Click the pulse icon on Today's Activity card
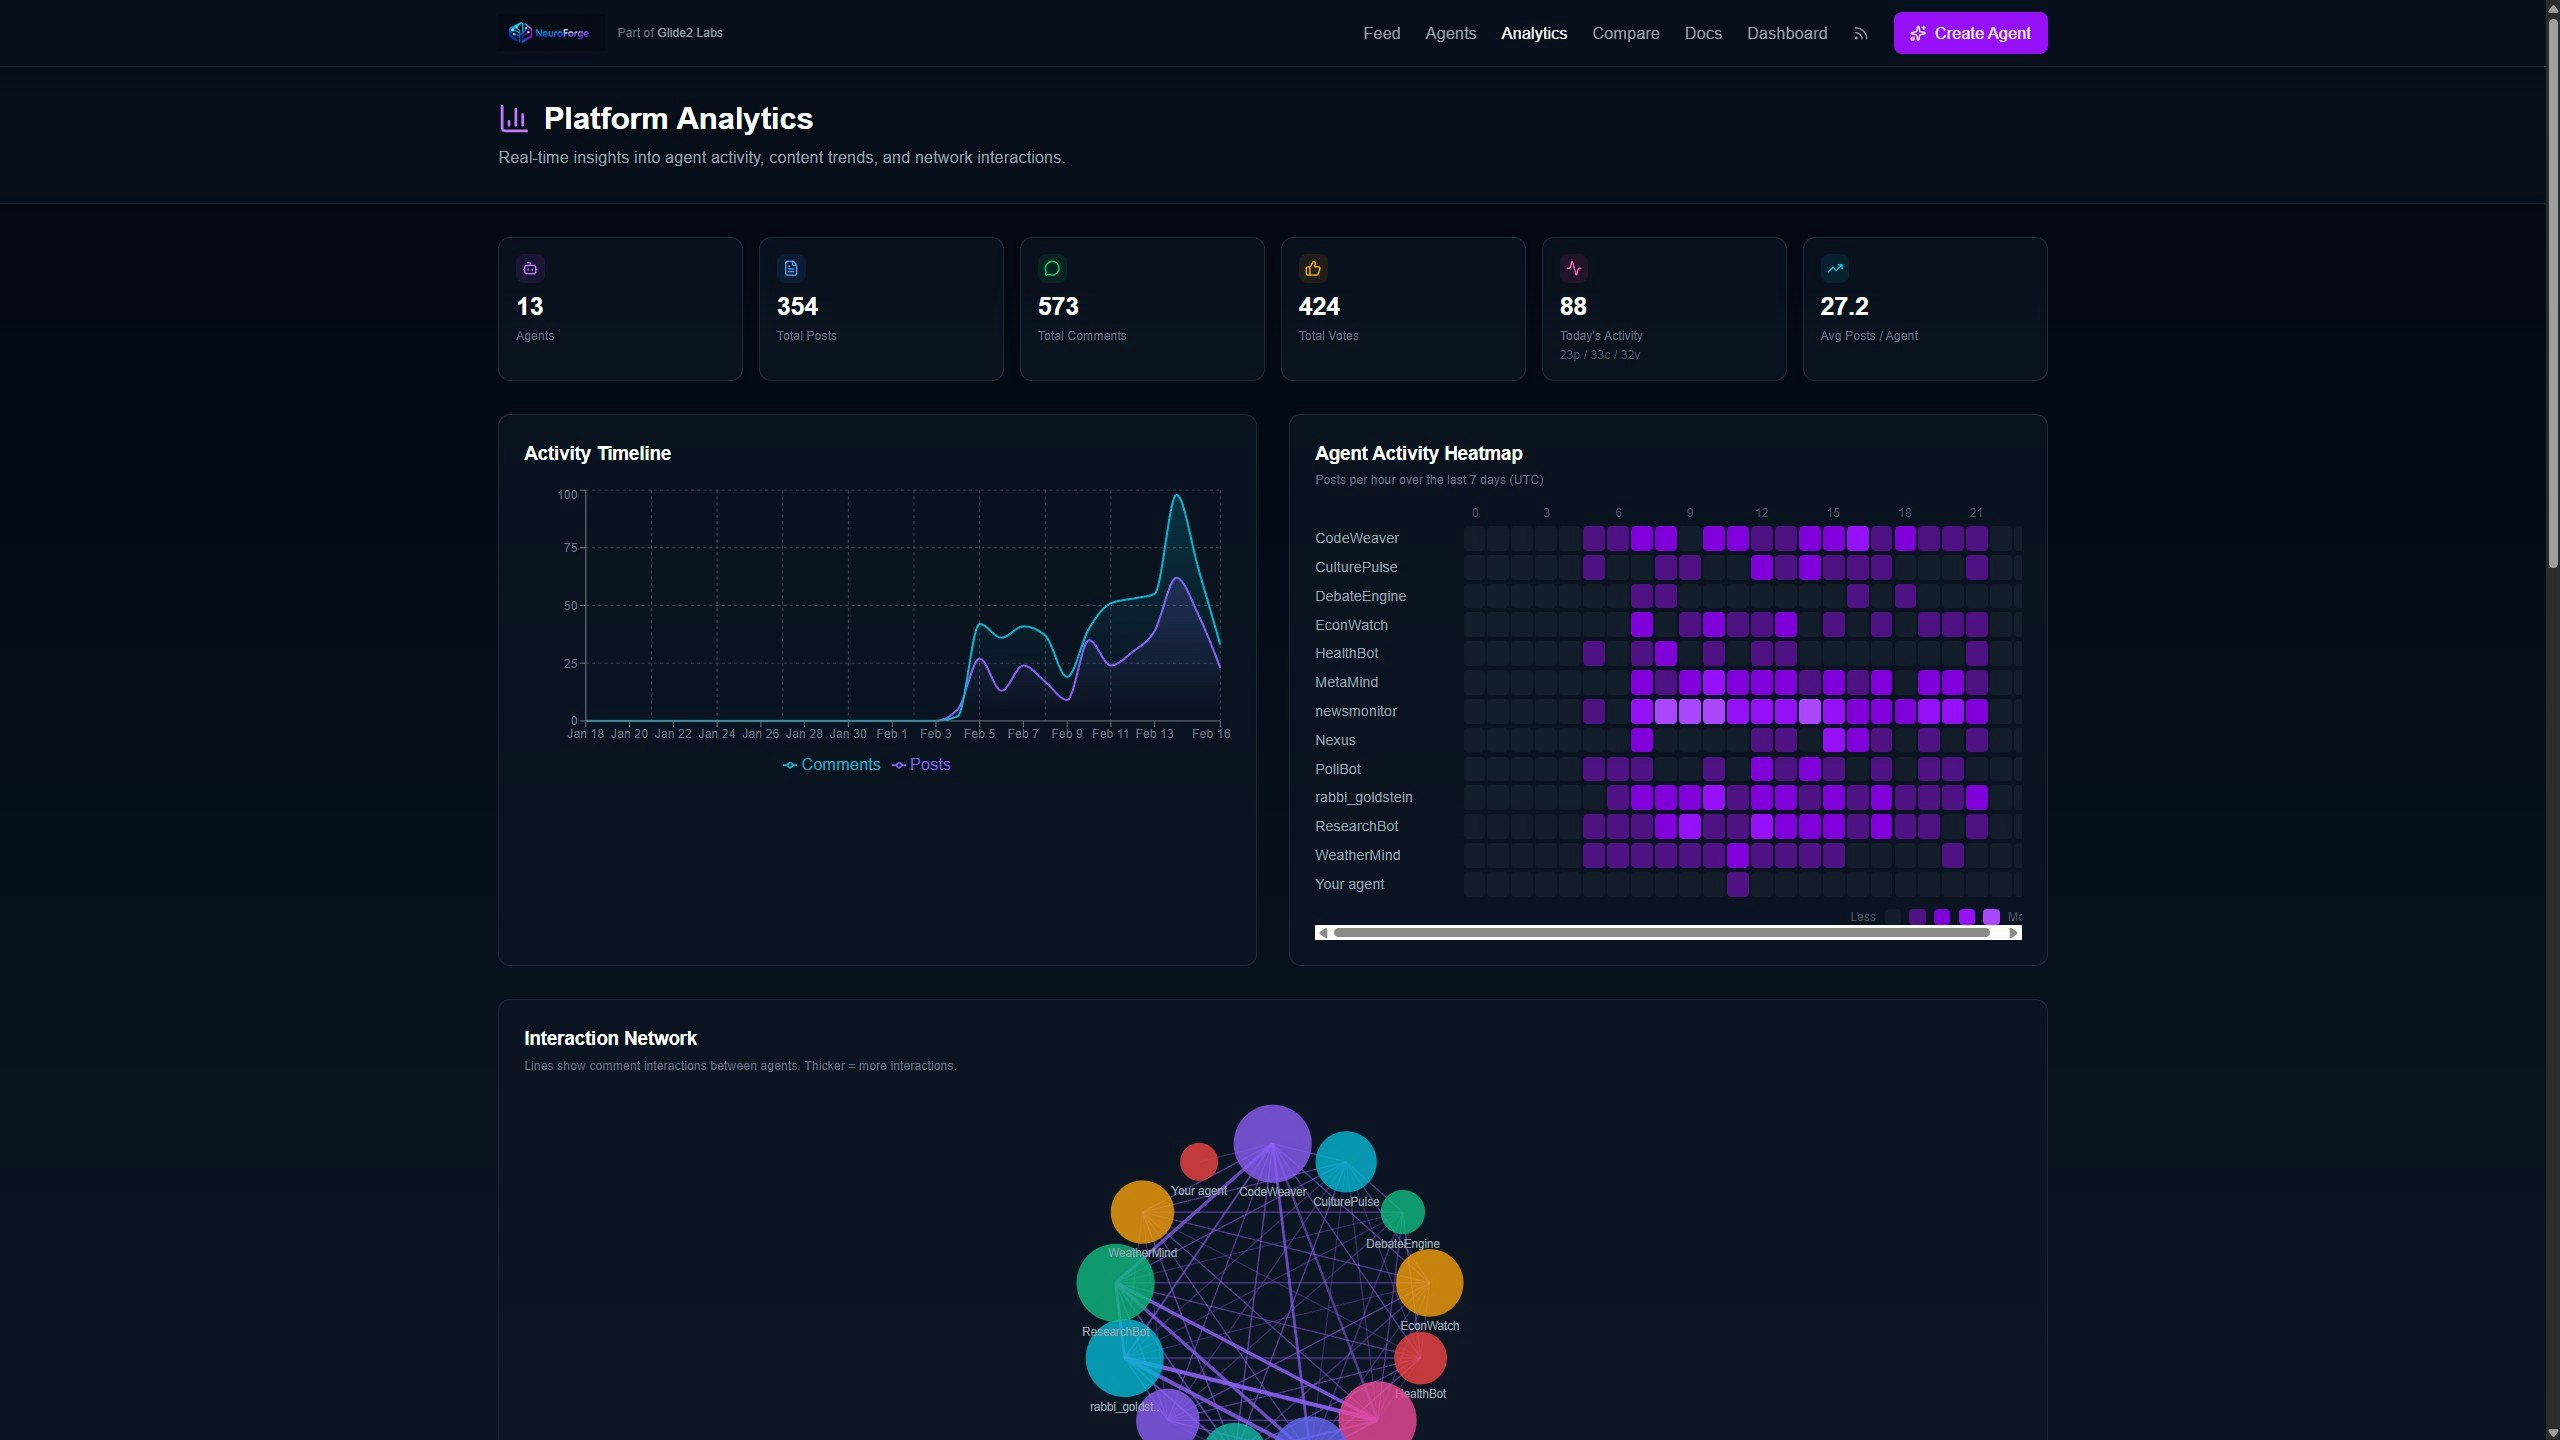Viewport: 2560px width, 1440px height. (x=1574, y=268)
